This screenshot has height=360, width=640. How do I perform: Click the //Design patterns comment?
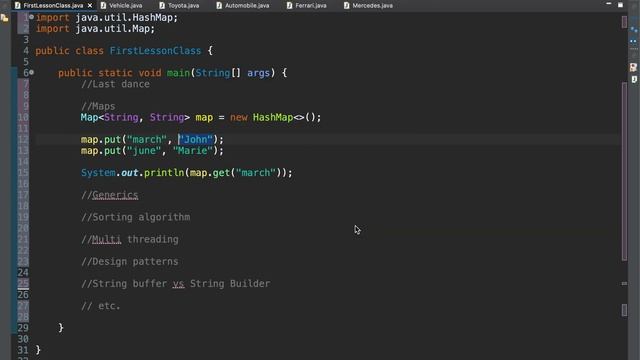(130, 261)
